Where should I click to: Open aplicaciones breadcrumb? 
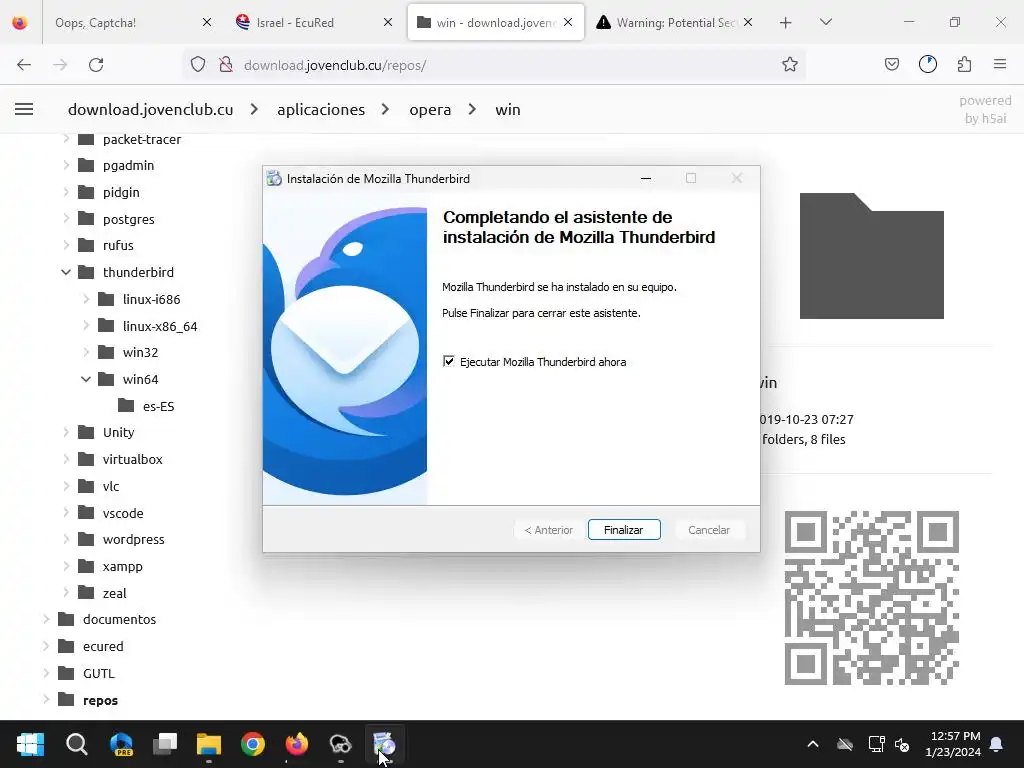pos(321,109)
